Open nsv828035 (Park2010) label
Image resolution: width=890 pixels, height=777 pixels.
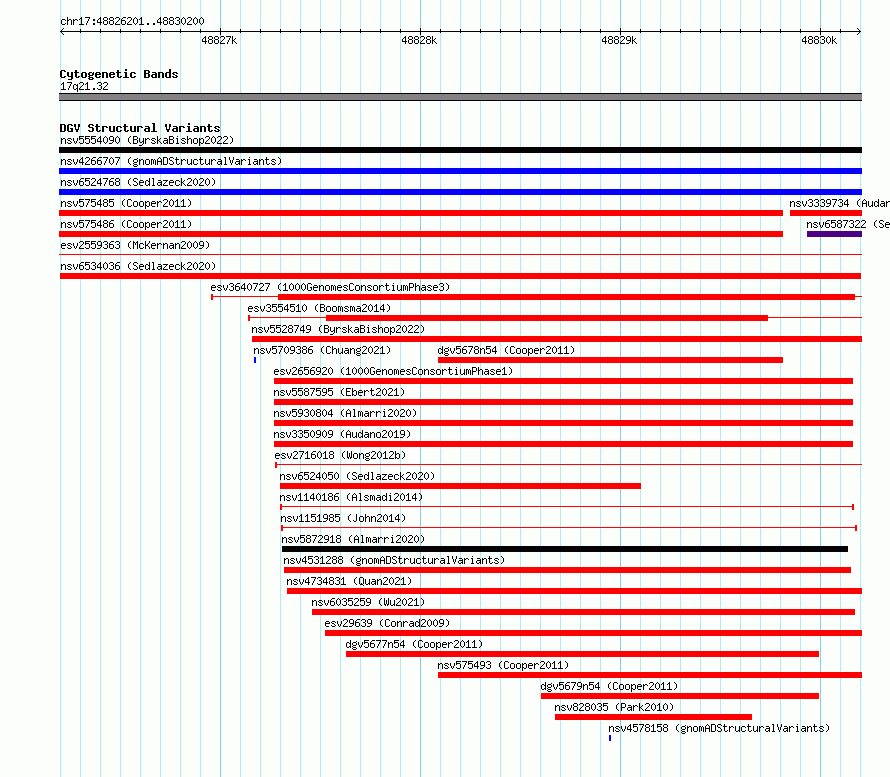click(x=614, y=707)
